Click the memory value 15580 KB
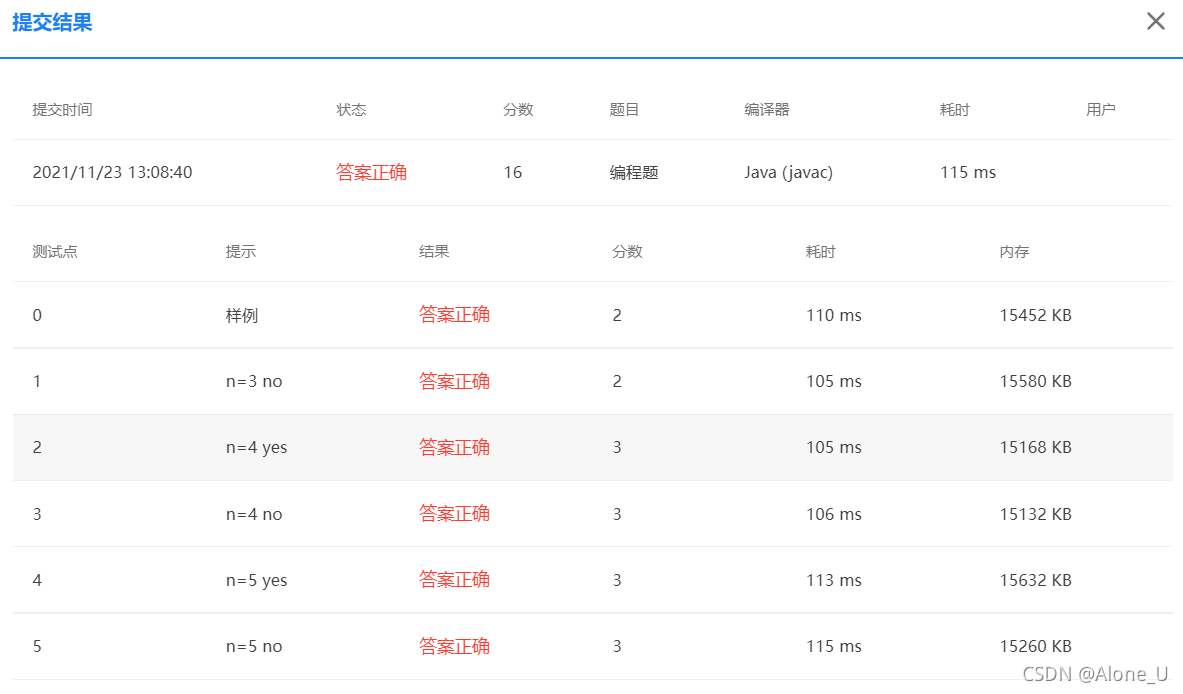The width and height of the screenshot is (1183, 694). [1035, 381]
